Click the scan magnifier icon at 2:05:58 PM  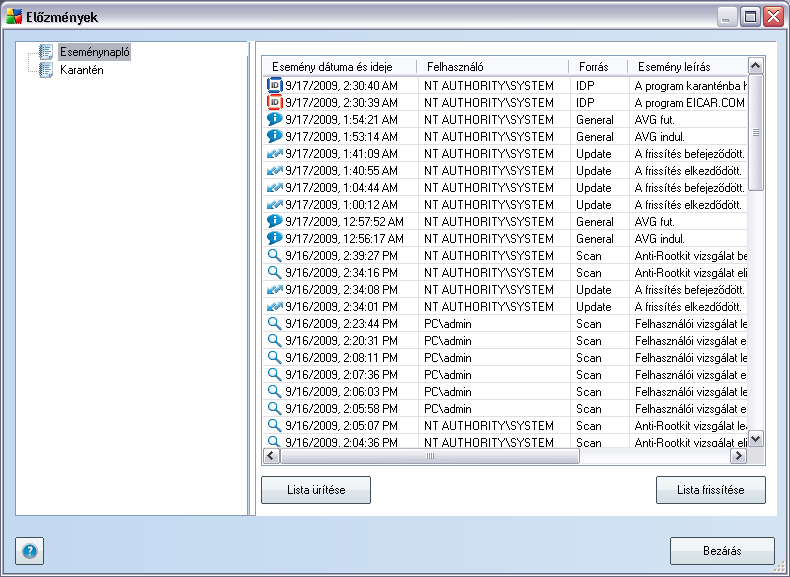tap(274, 409)
